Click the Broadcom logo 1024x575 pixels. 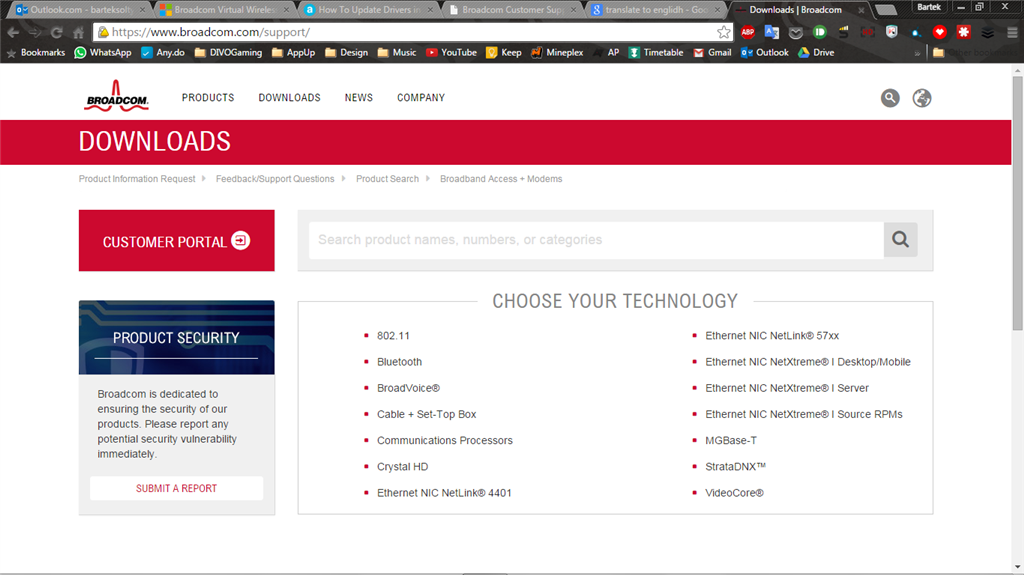tap(116, 96)
